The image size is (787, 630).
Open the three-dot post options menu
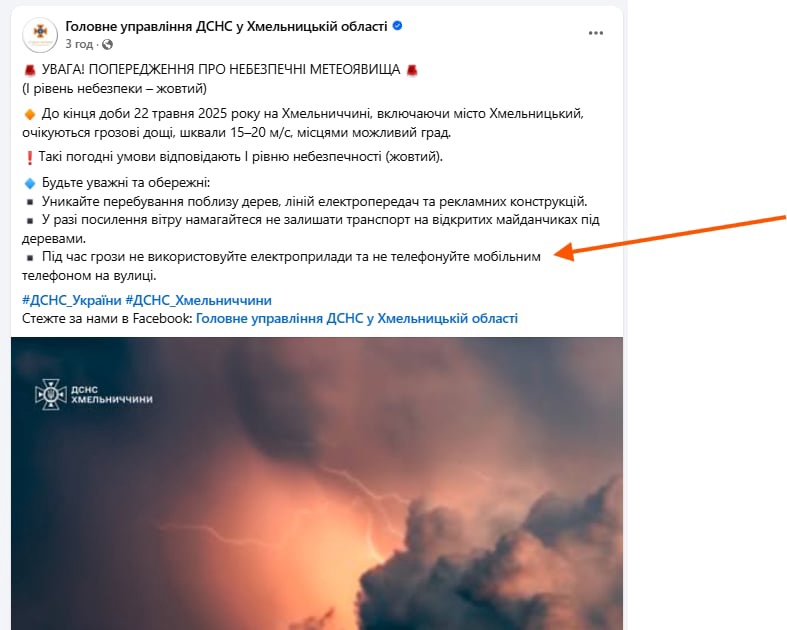(595, 33)
